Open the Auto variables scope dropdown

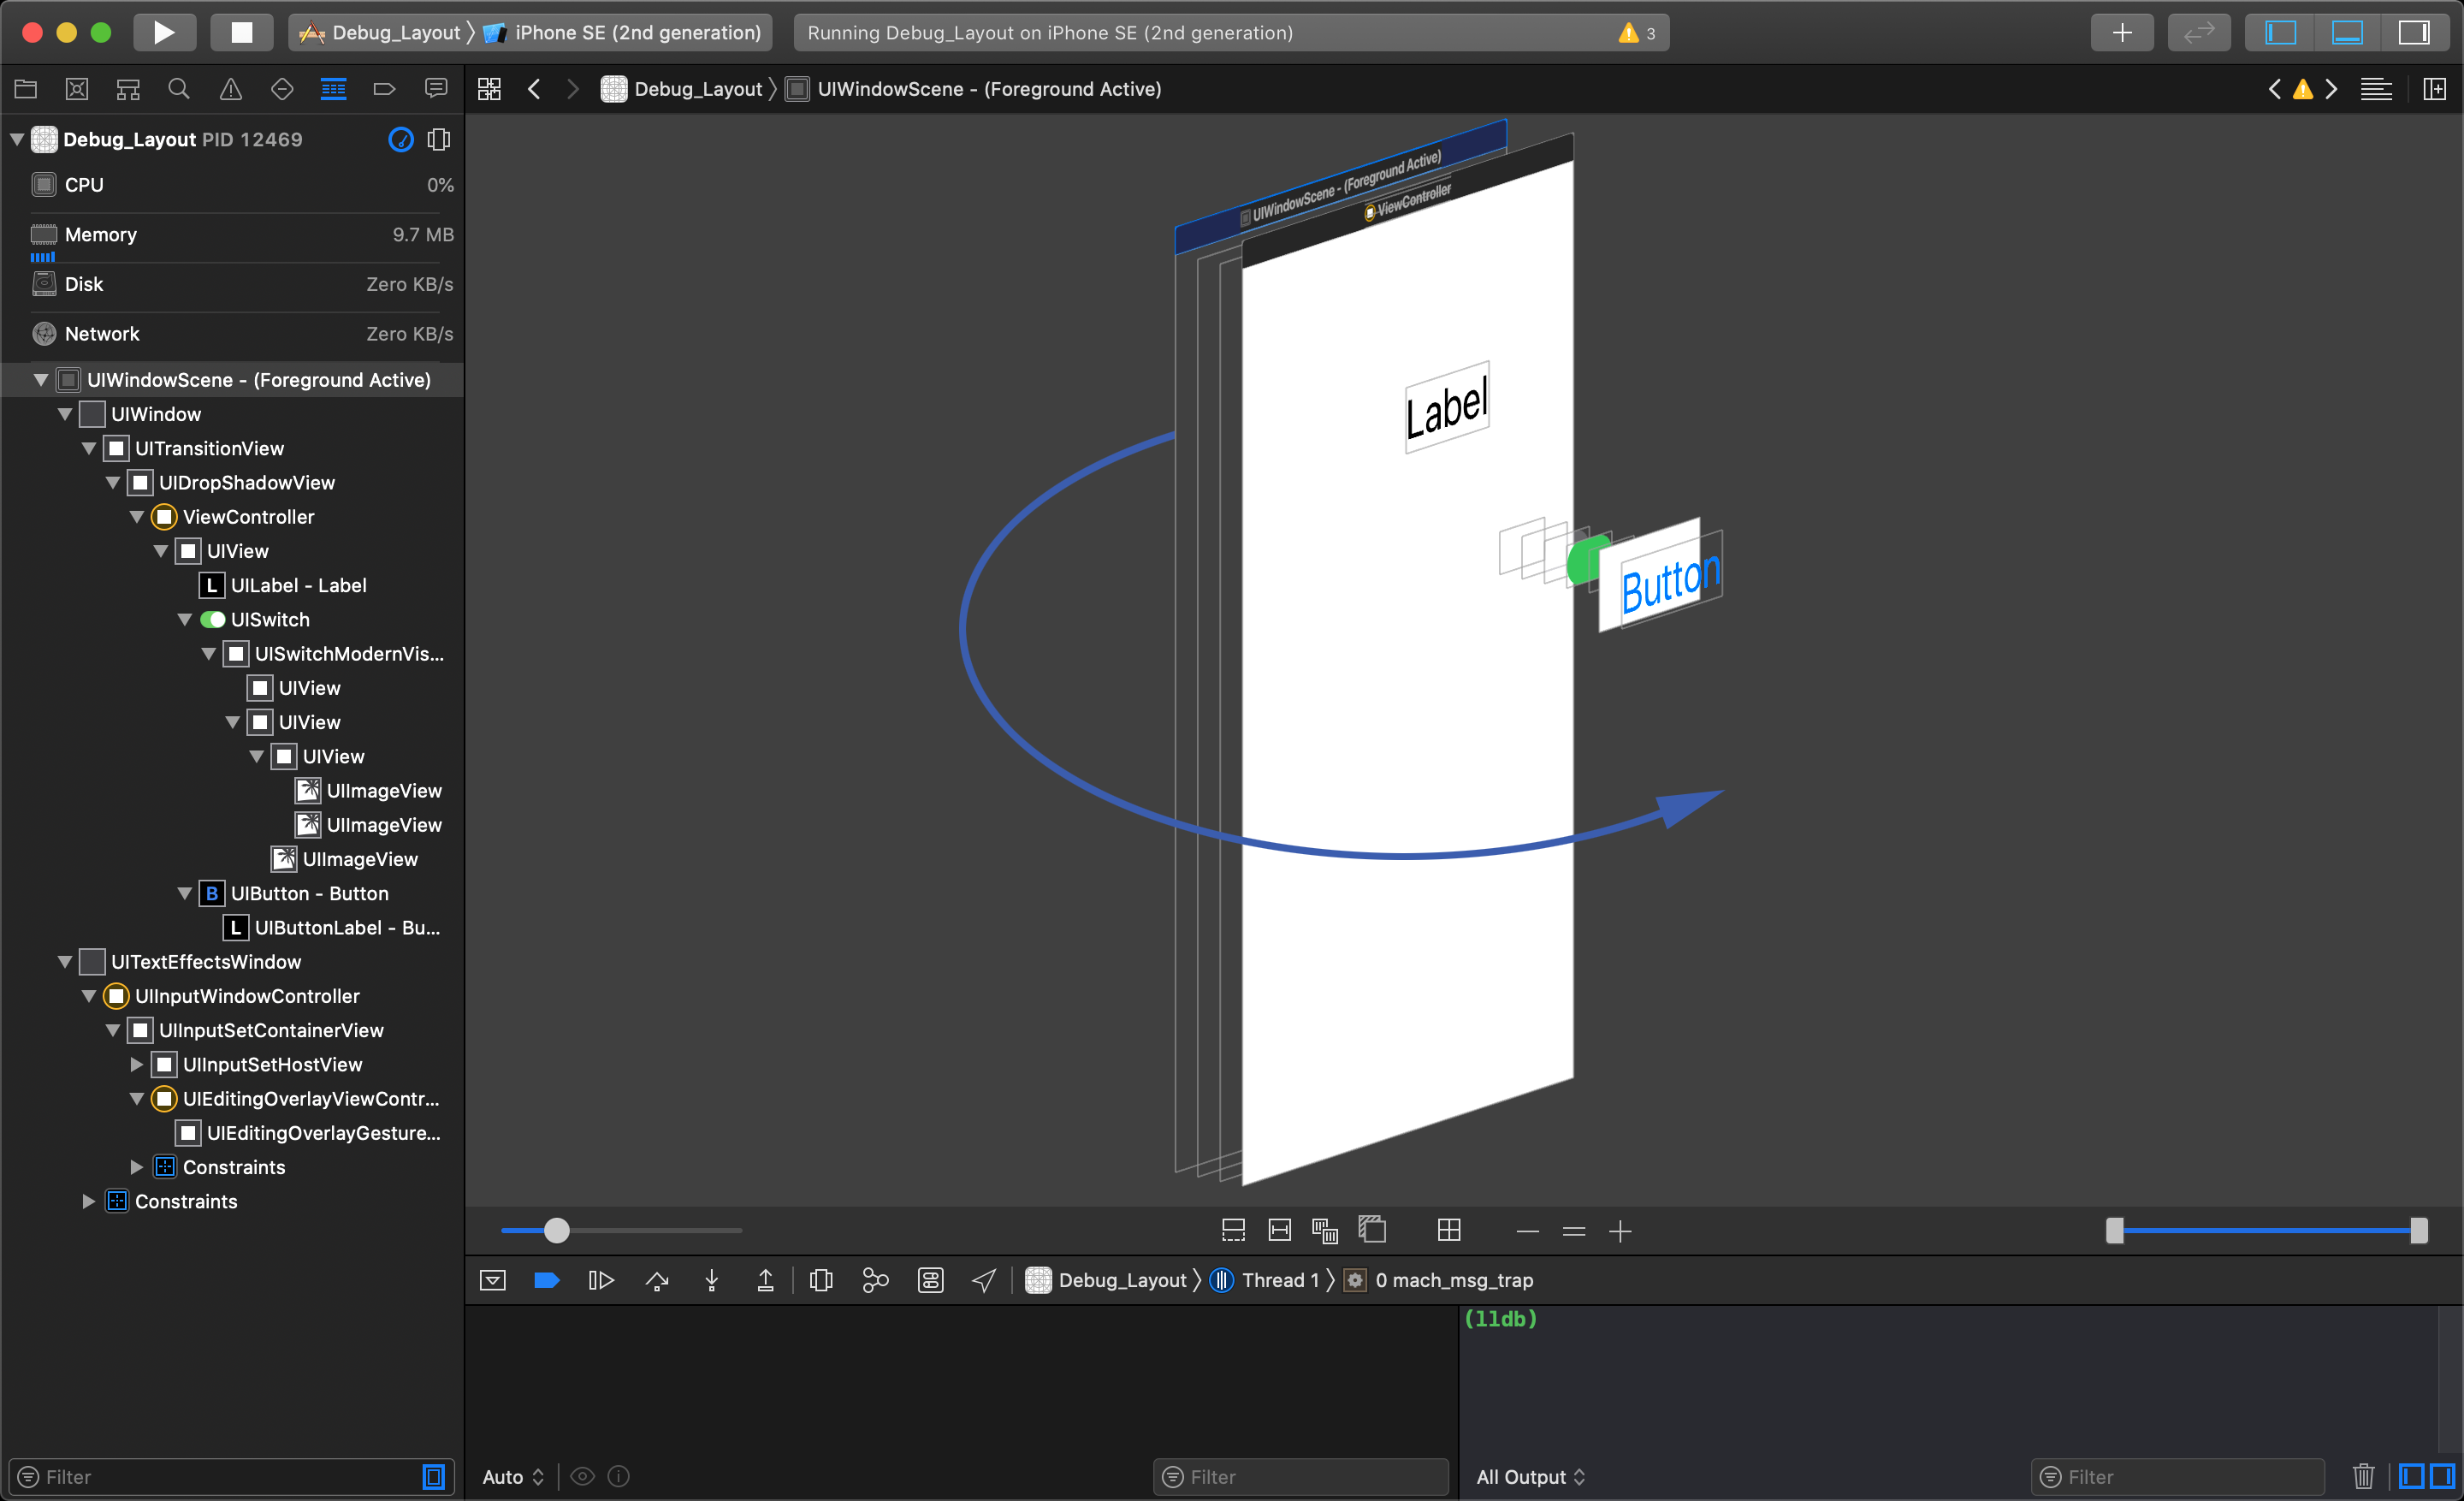(x=513, y=1477)
